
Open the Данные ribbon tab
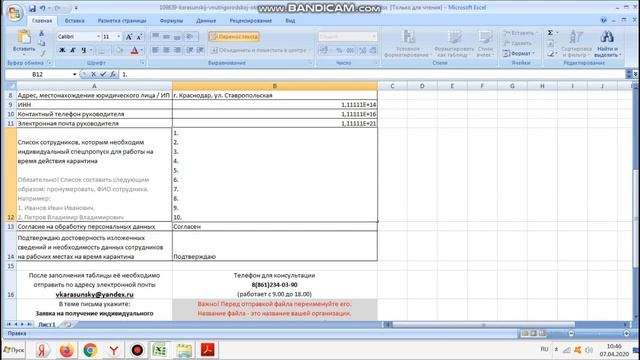pyautogui.click(x=206, y=20)
